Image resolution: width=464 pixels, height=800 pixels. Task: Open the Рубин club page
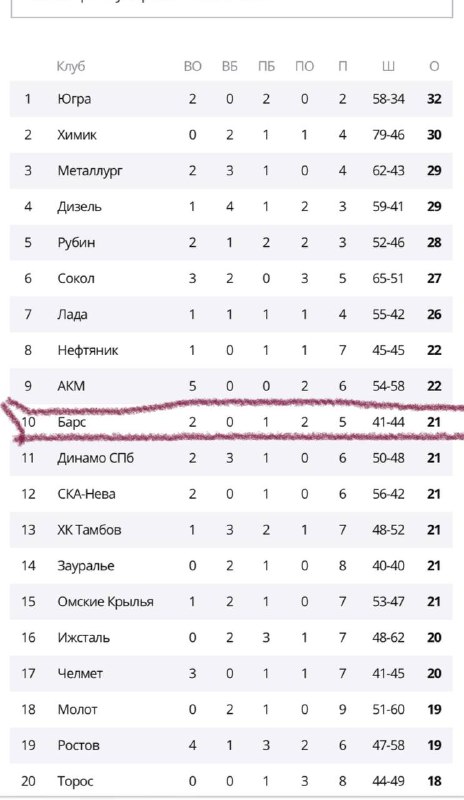point(76,242)
